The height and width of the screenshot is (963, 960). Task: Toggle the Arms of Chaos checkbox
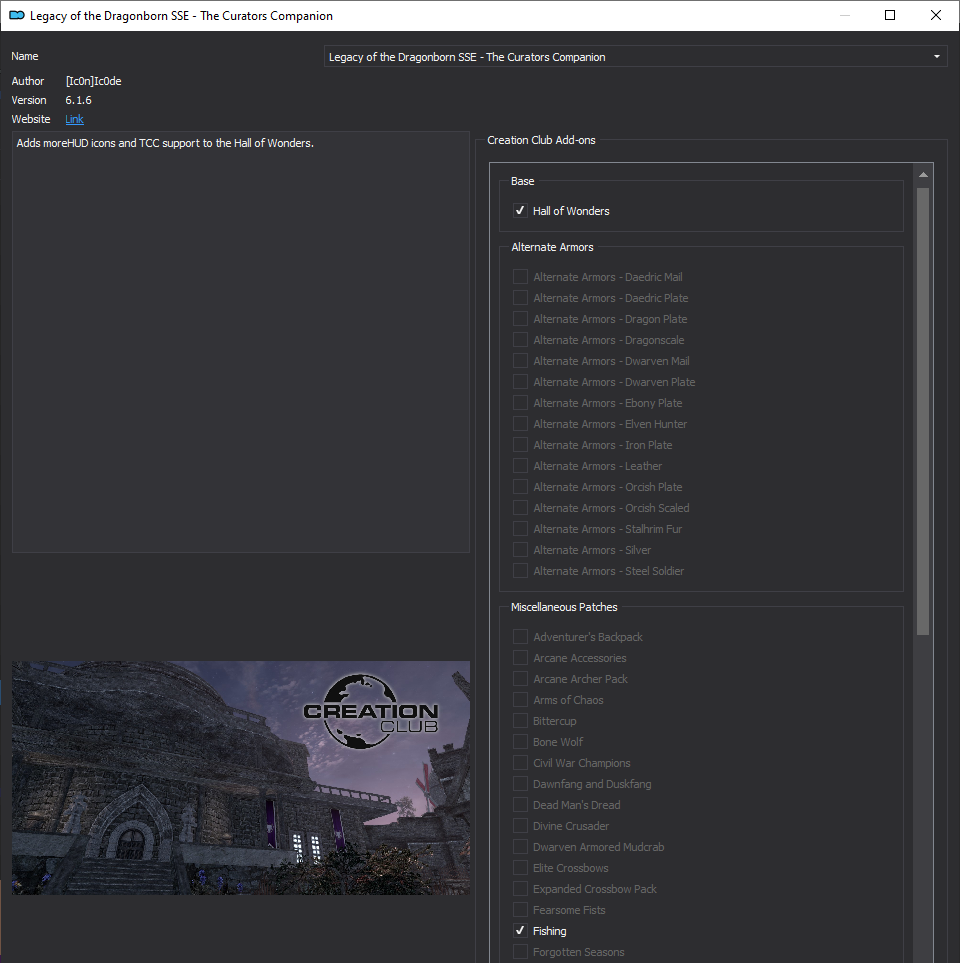pyautogui.click(x=520, y=700)
